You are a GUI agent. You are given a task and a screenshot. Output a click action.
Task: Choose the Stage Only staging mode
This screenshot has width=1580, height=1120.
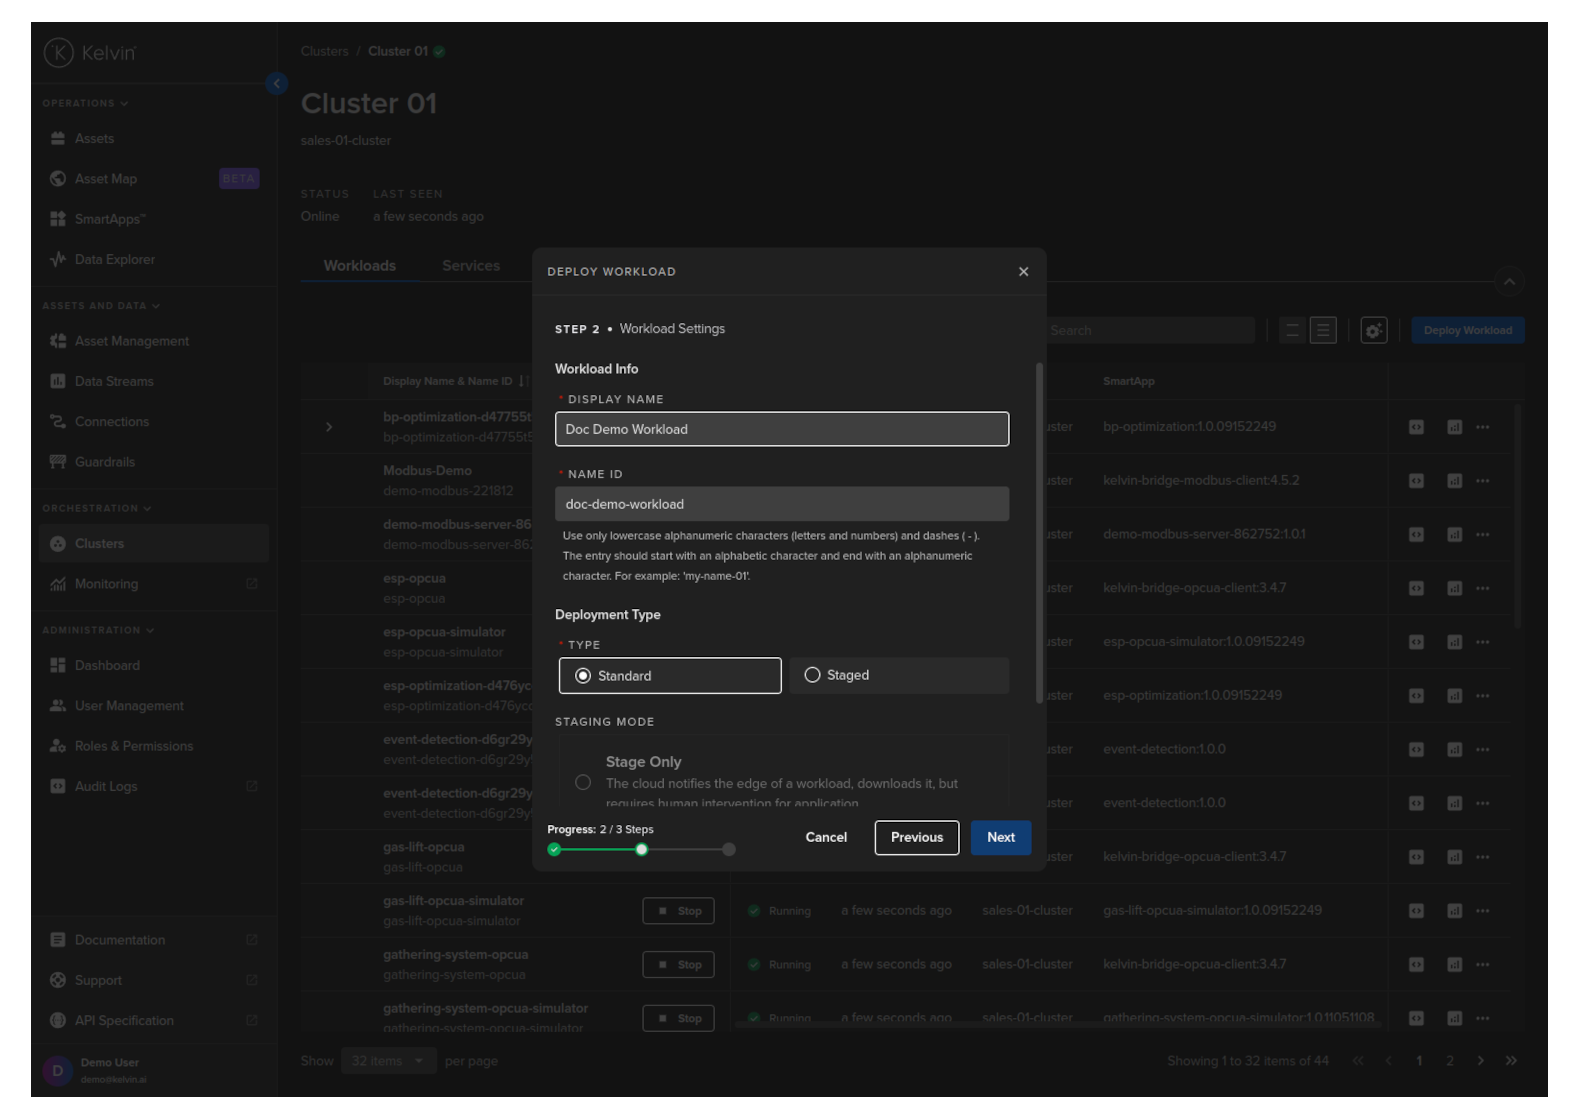coord(583,783)
